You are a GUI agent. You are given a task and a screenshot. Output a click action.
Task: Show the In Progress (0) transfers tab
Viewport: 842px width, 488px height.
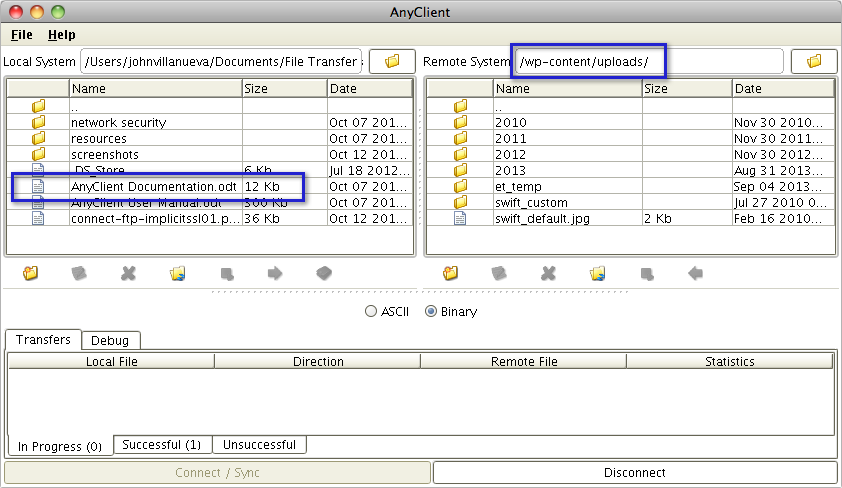[60, 446]
